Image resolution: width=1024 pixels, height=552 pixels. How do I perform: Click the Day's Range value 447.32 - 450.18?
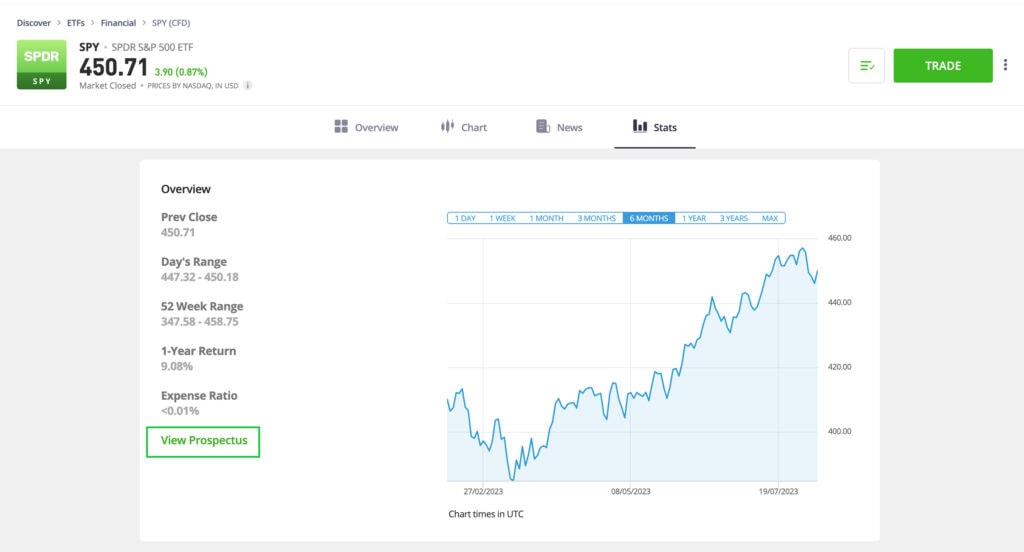tap(200, 277)
